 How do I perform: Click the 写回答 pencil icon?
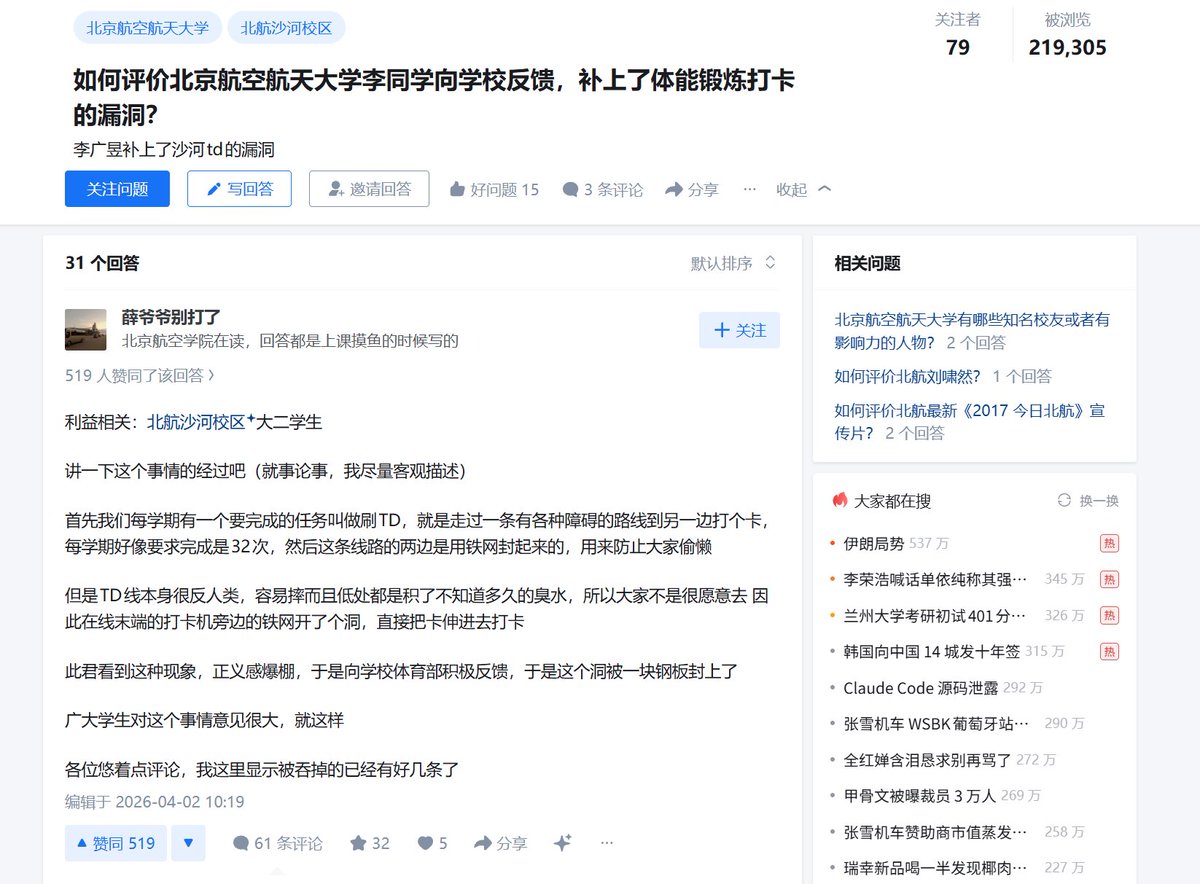213,189
